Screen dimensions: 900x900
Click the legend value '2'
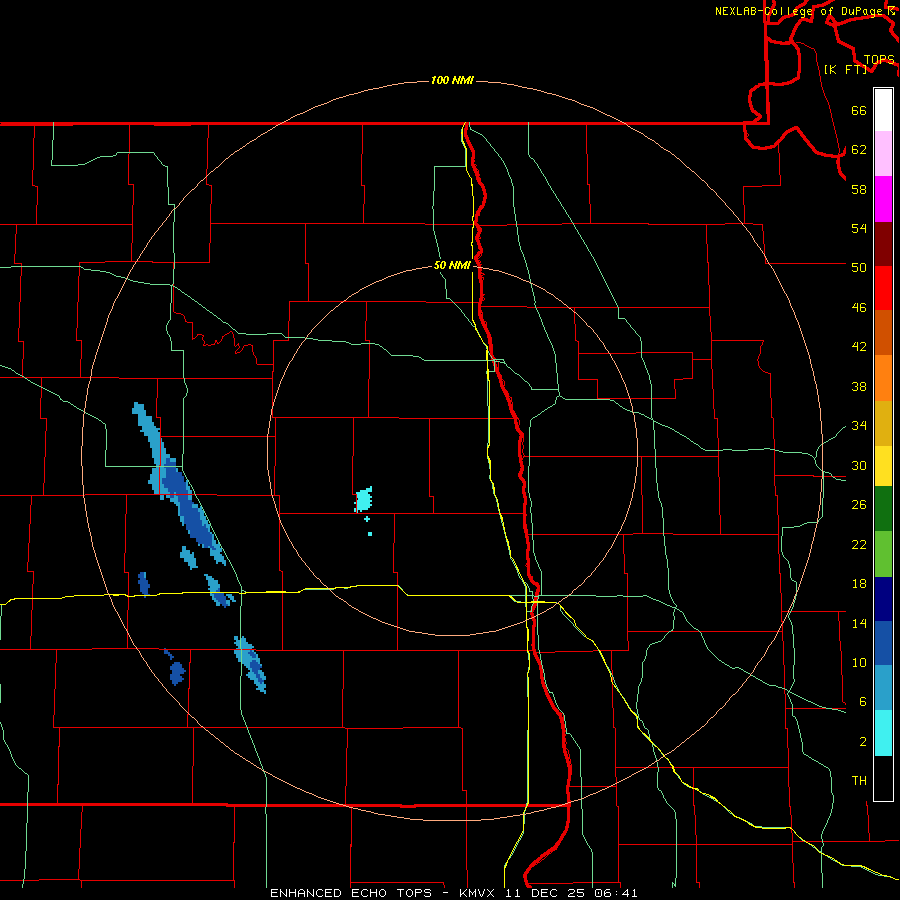click(863, 742)
